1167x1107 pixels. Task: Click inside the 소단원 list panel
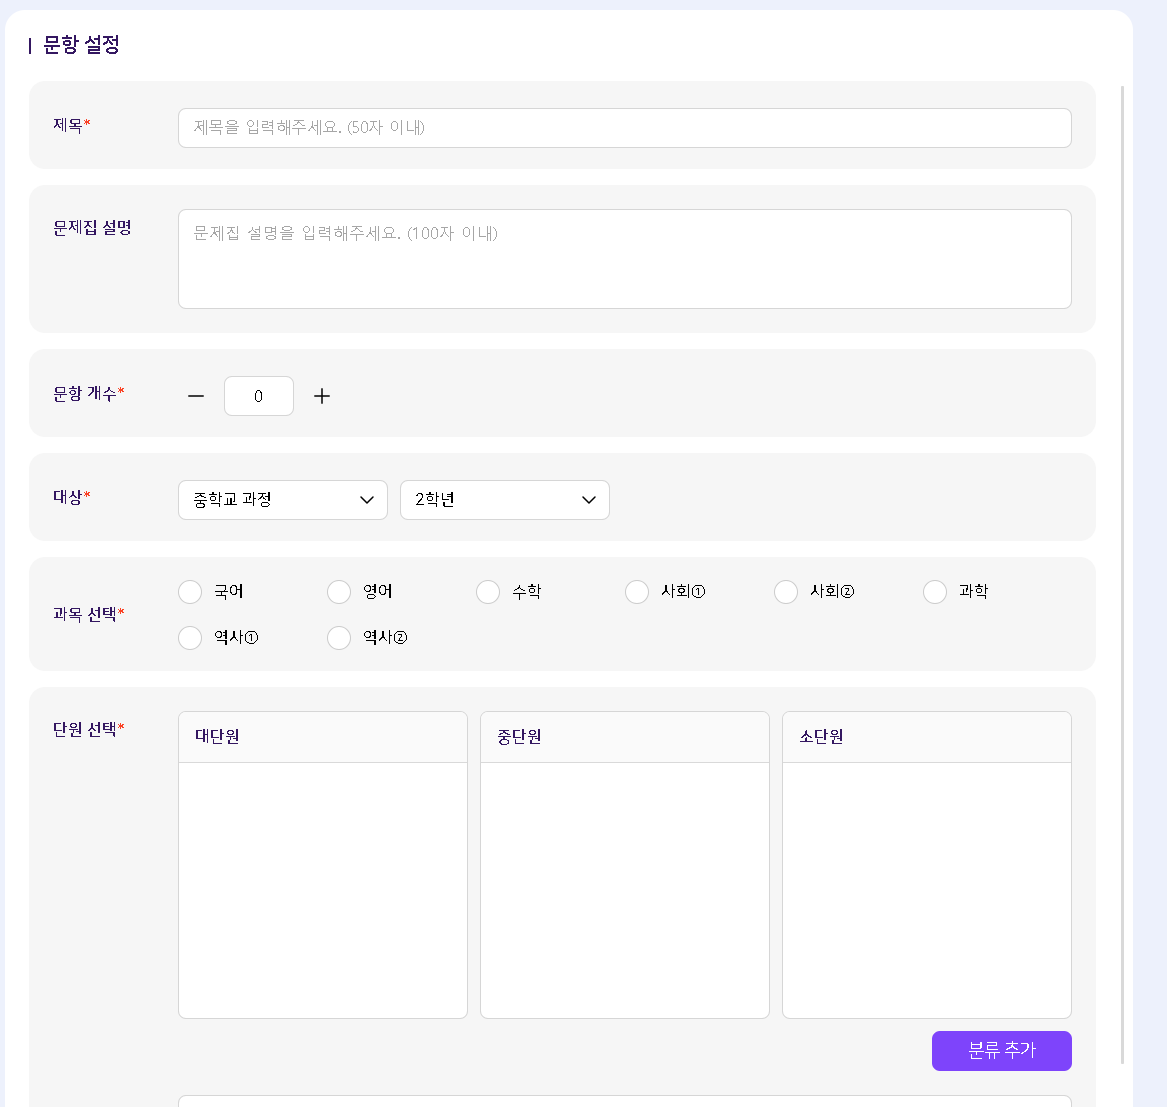coord(927,889)
